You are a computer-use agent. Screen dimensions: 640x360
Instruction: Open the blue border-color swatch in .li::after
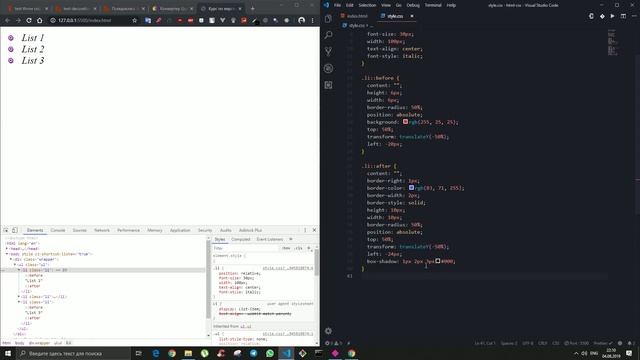(x=411, y=188)
